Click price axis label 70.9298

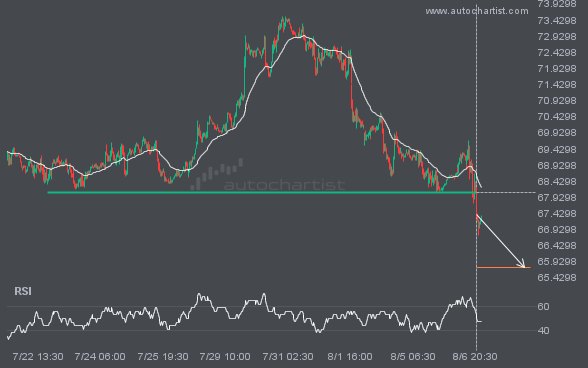point(556,101)
